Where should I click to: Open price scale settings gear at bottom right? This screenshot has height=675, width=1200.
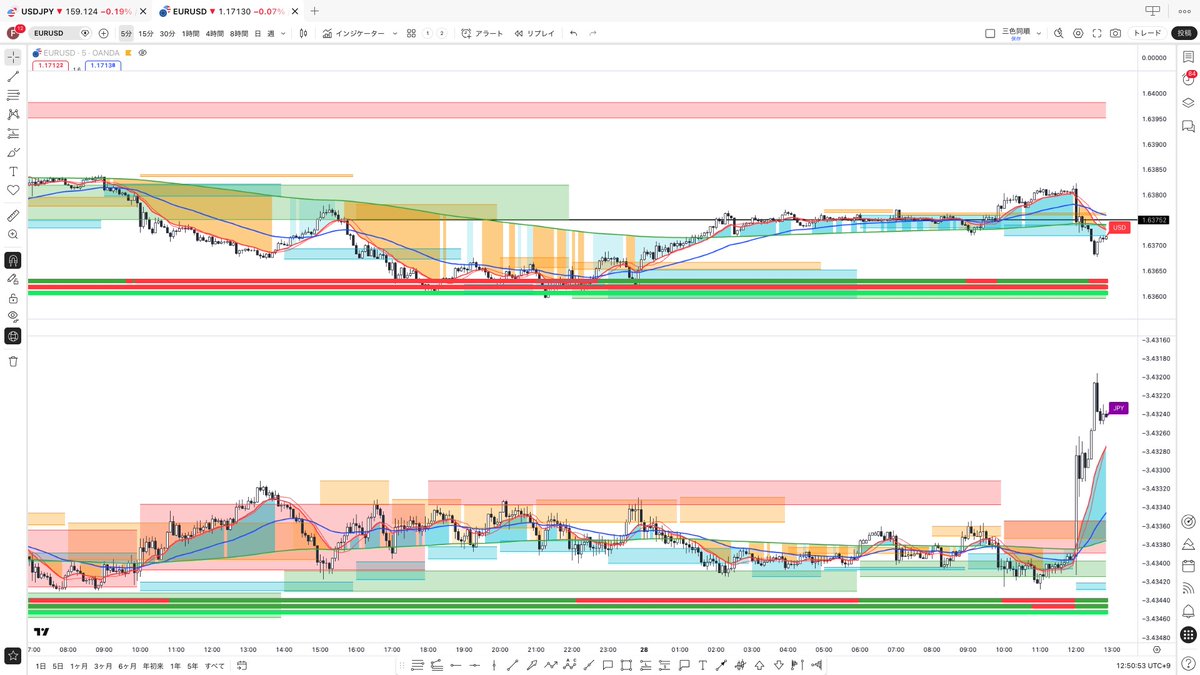[x=1157, y=648]
